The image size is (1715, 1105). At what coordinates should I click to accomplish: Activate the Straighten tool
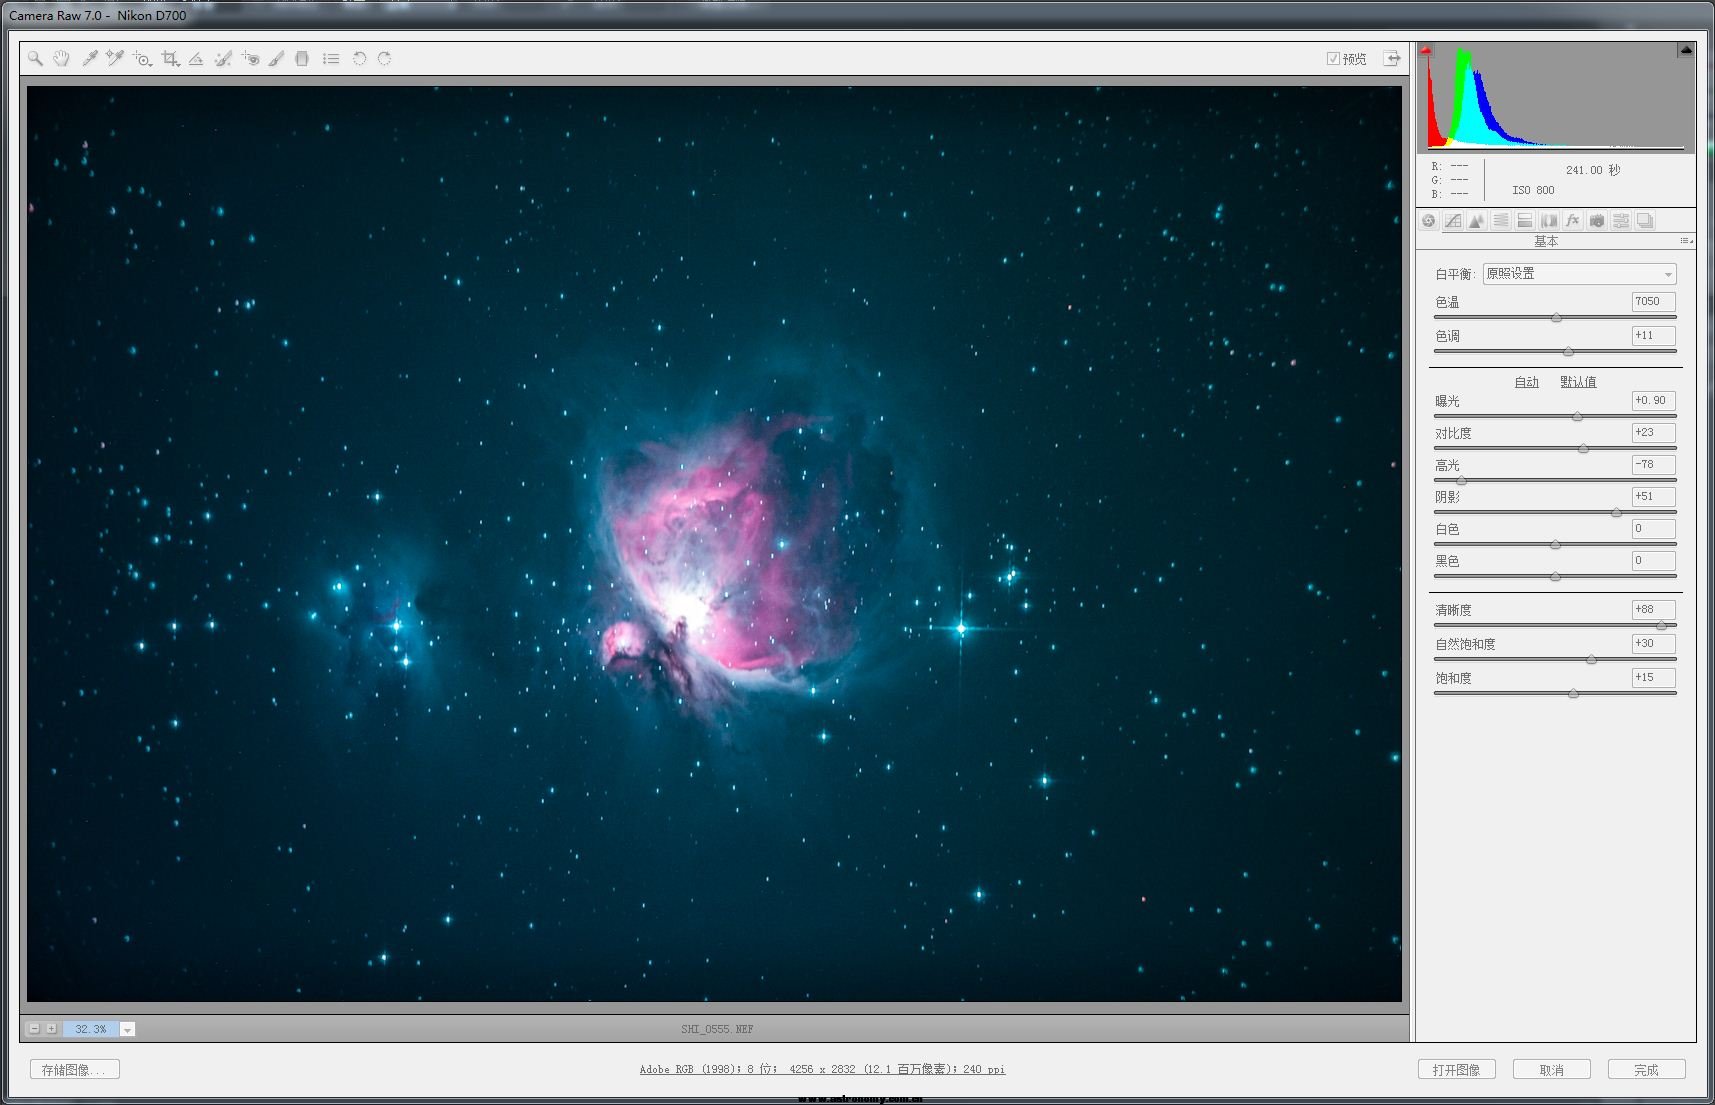pos(196,59)
